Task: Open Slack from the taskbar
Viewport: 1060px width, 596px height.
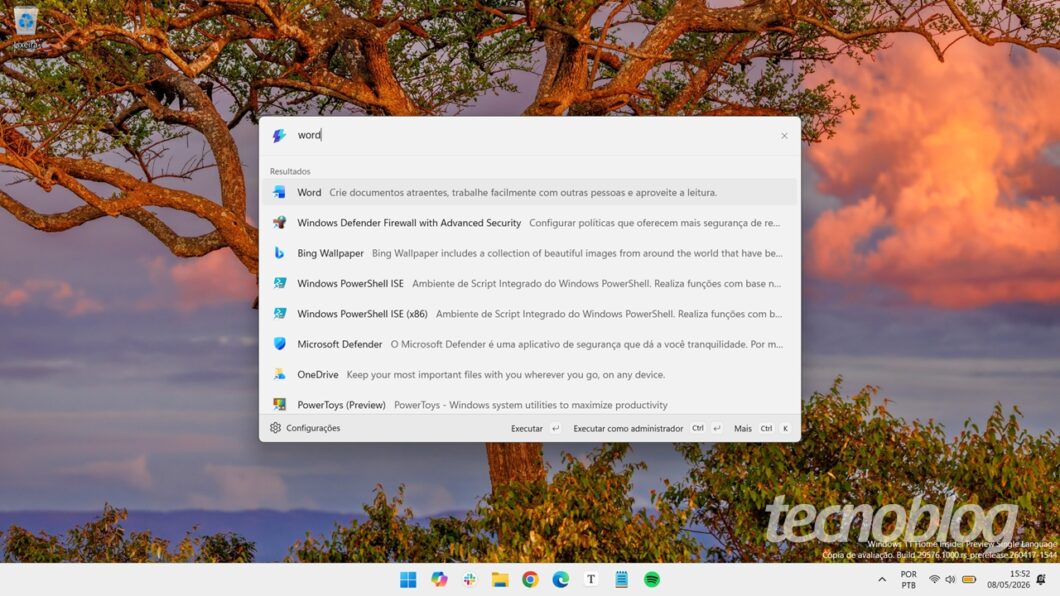Action: [x=469, y=580]
